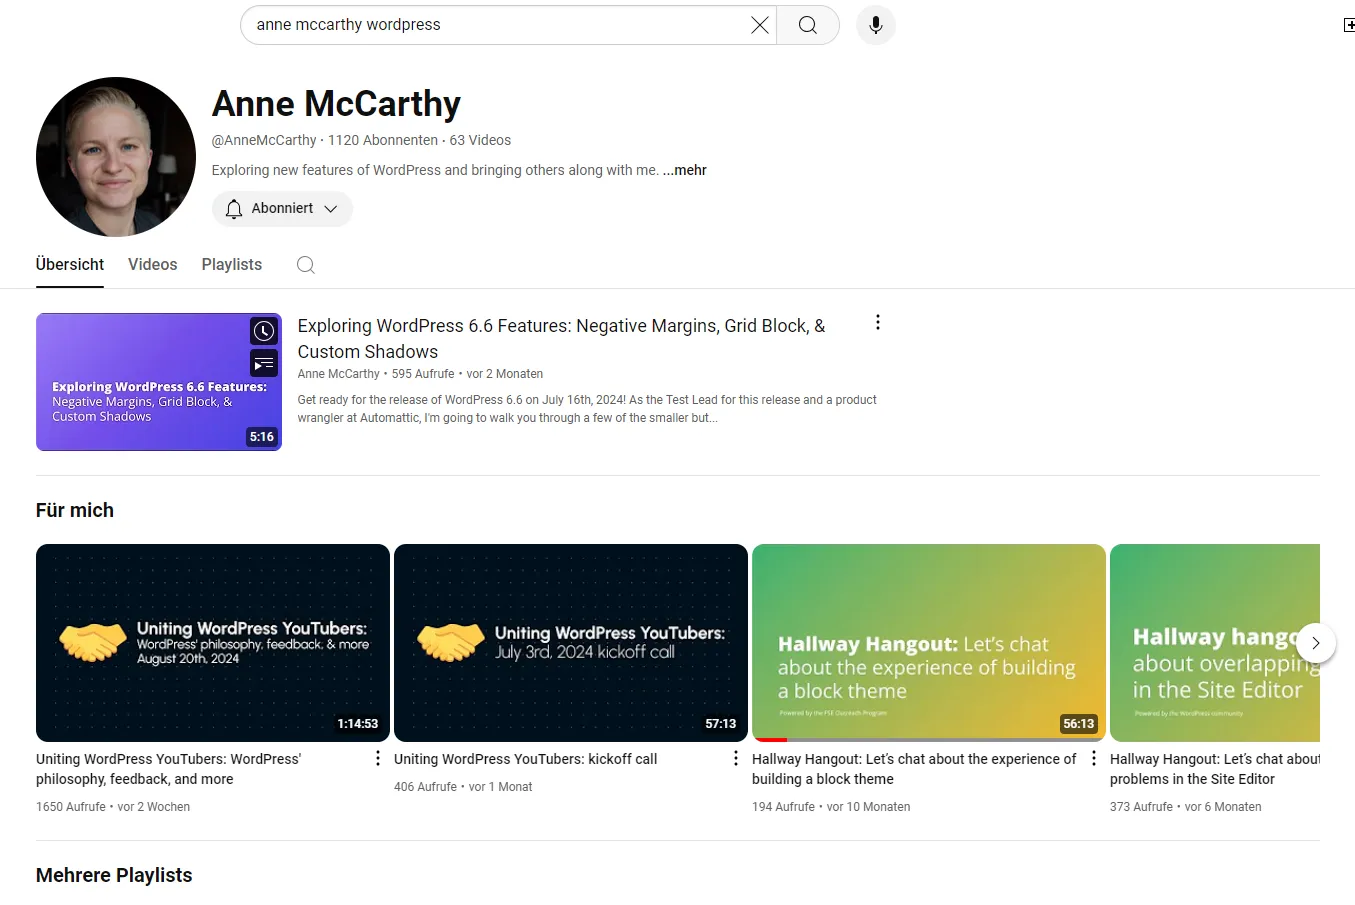Click the 63 Videos count text
This screenshot has width=1355, height=905.
(x=480, y=140)
